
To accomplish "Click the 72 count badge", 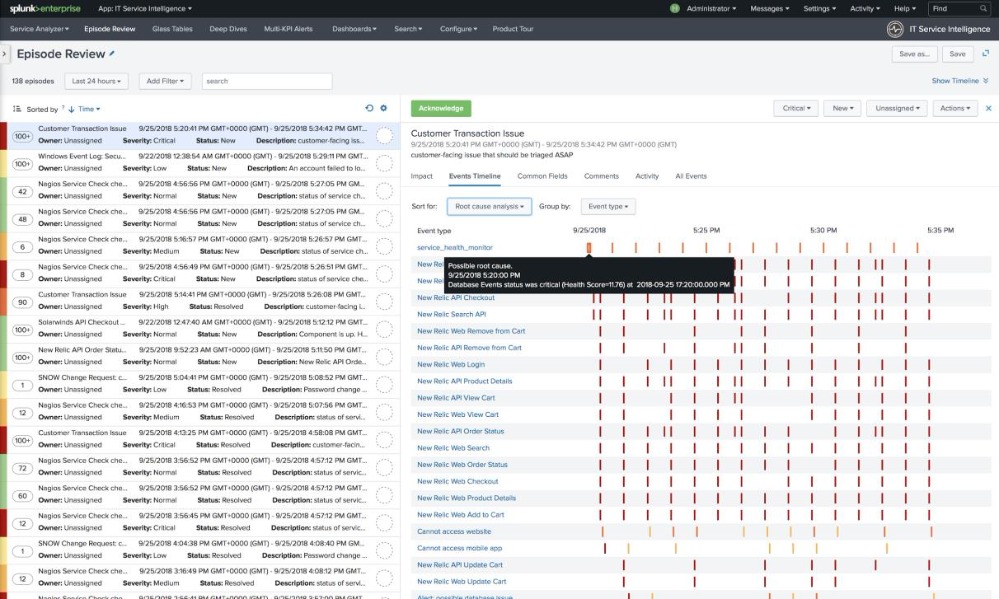I will click(22, 468).
